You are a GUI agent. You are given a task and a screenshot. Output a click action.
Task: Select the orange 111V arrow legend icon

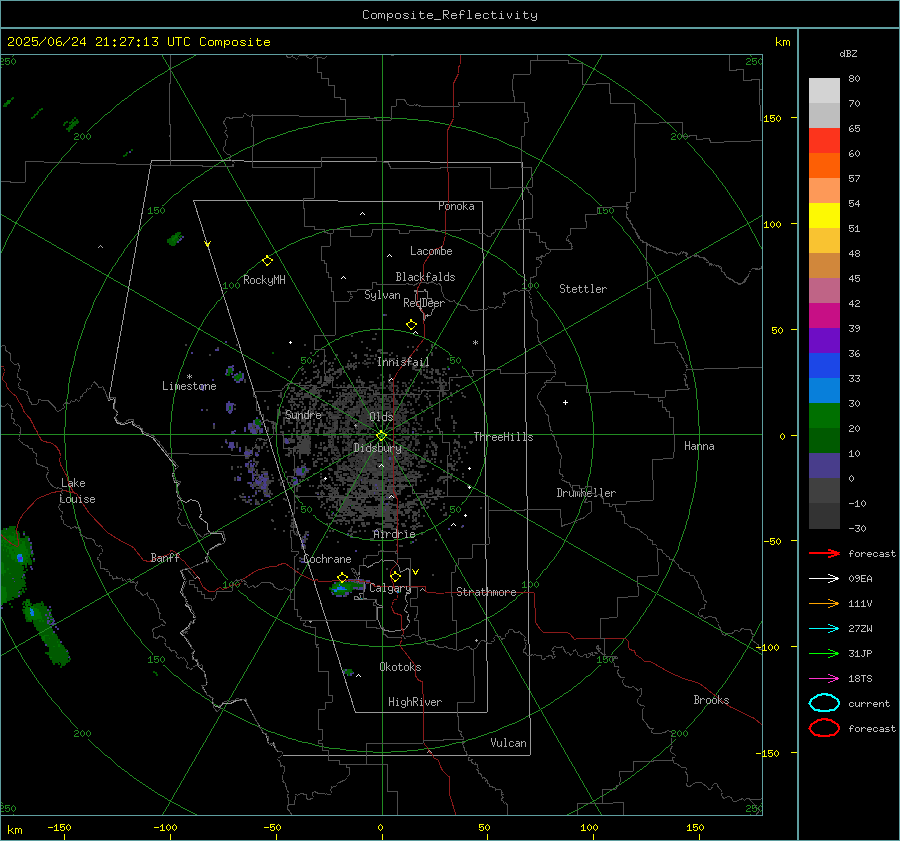coord(824,603)
